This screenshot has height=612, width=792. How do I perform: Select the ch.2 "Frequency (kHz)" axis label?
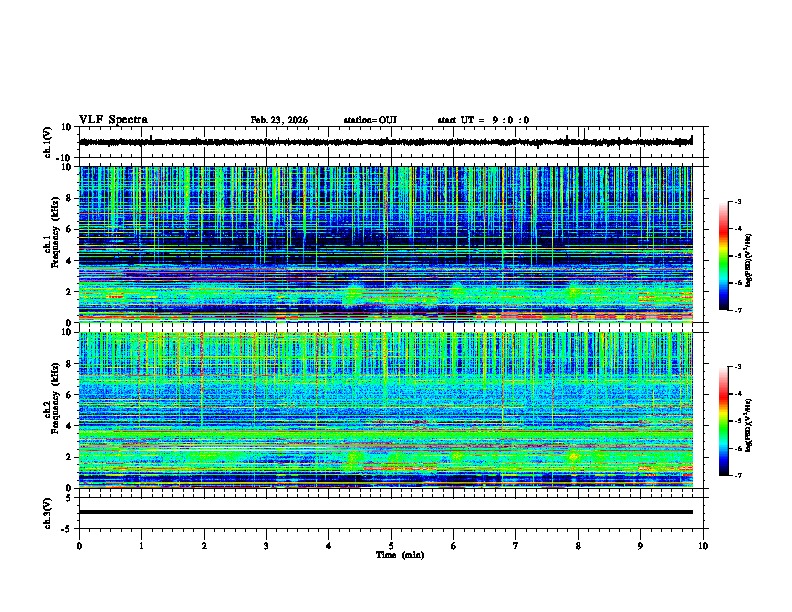pos(55,398)
